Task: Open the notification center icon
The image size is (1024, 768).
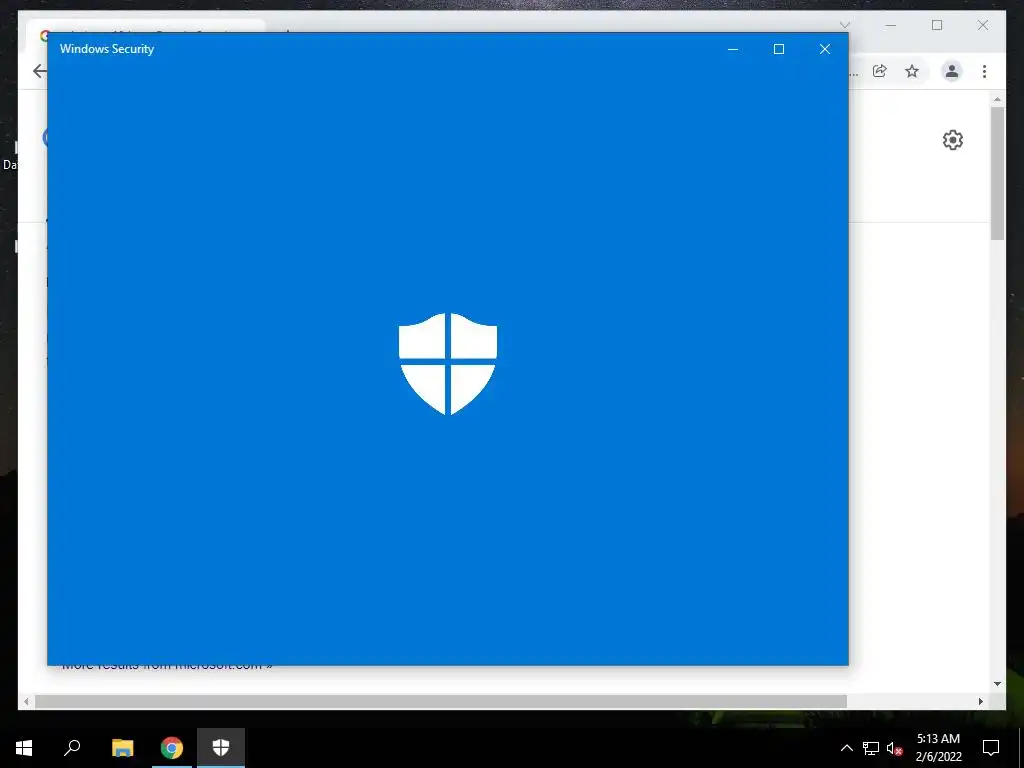Action: tap(991, 748)
